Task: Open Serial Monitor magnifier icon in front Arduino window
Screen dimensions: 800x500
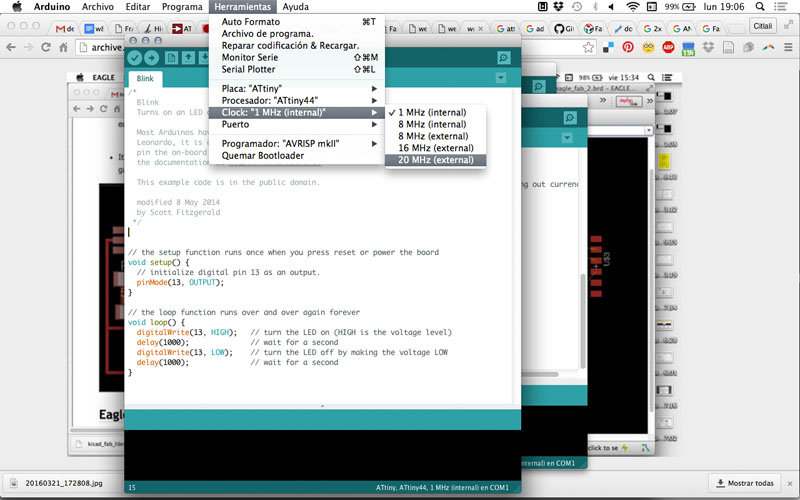Action: click(x=504, y=58)
